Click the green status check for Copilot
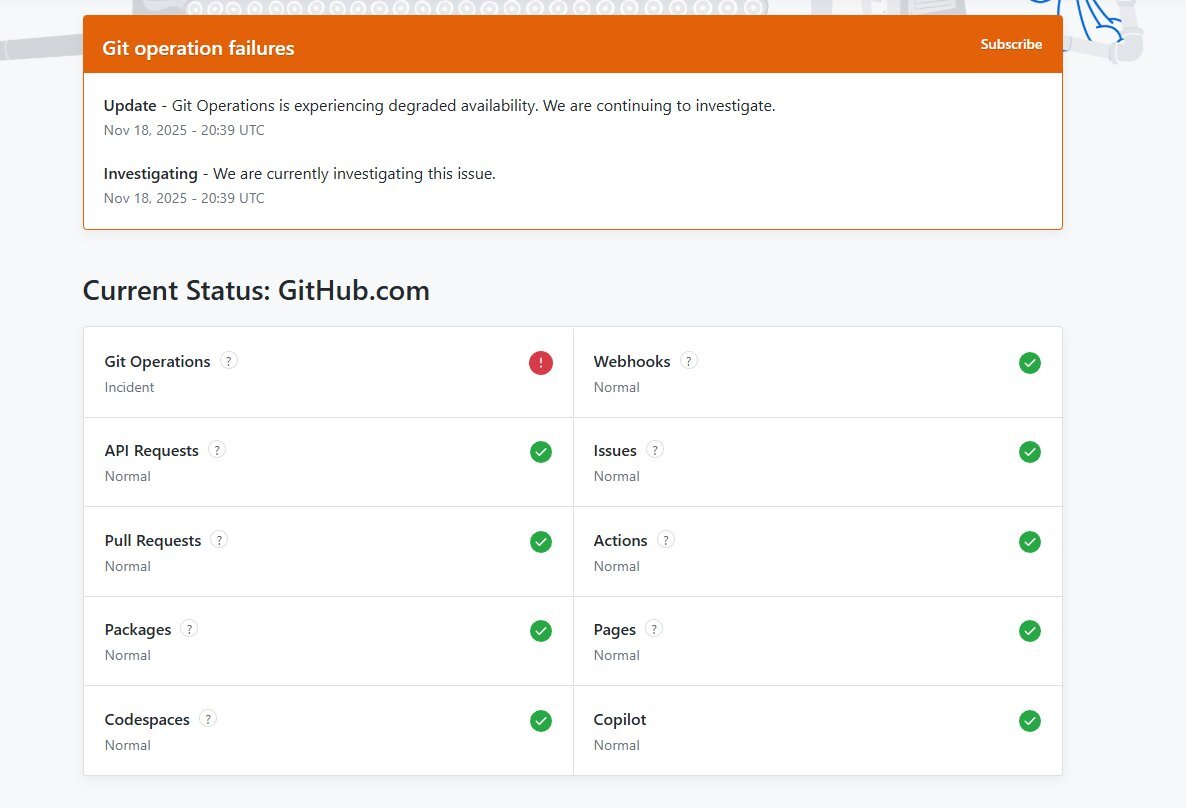This screenshot has height=808, width=1186. coord(1030,721)
